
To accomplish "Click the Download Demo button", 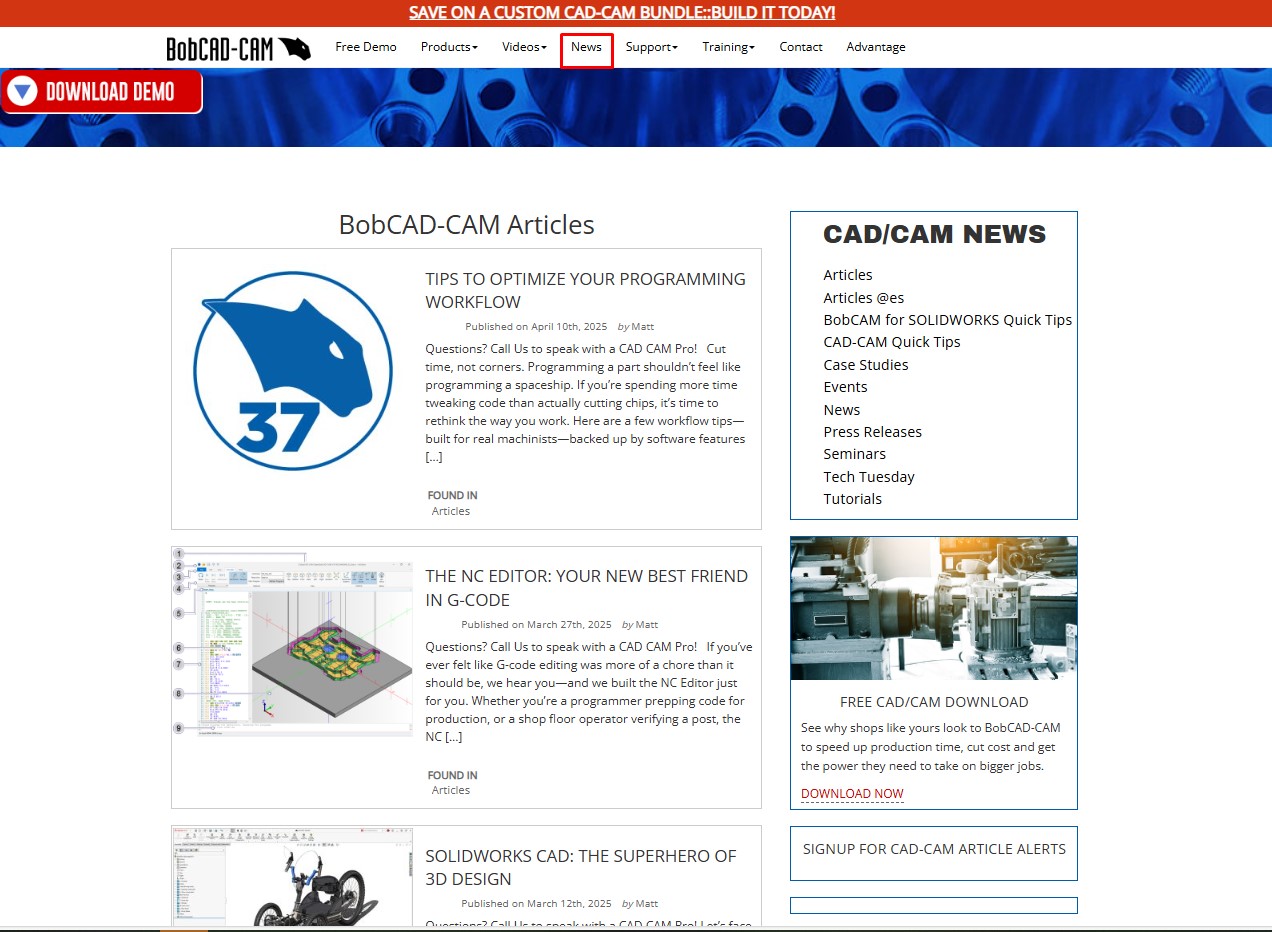I will point(101,92).
